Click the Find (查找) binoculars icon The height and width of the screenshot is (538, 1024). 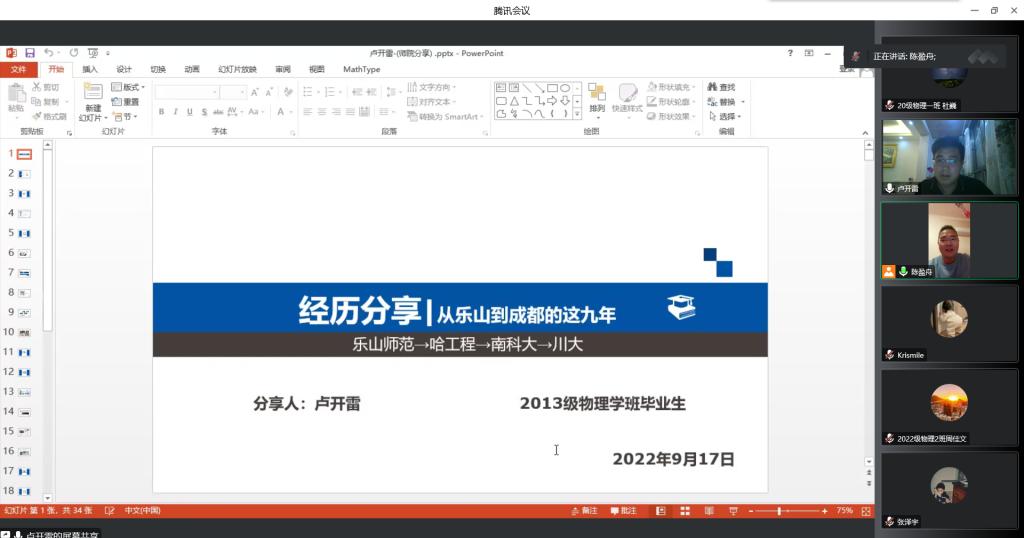pyautogui.click(x=713, y=87)
